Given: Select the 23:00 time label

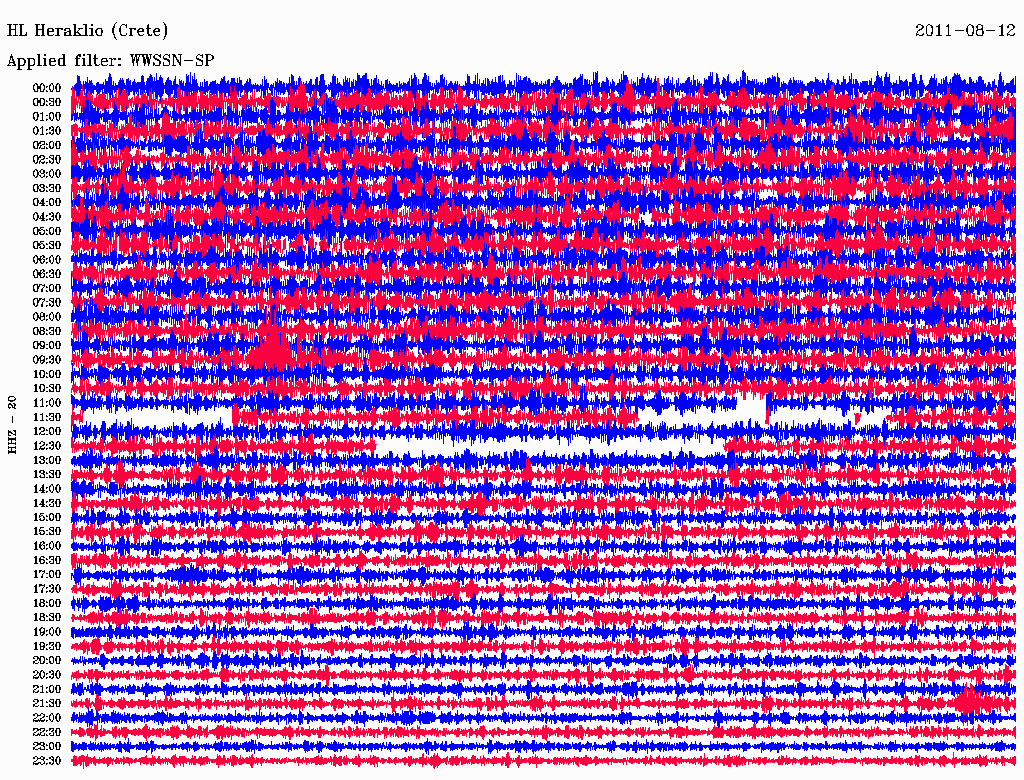Looking at the screenshot, I should click(47, 747).
